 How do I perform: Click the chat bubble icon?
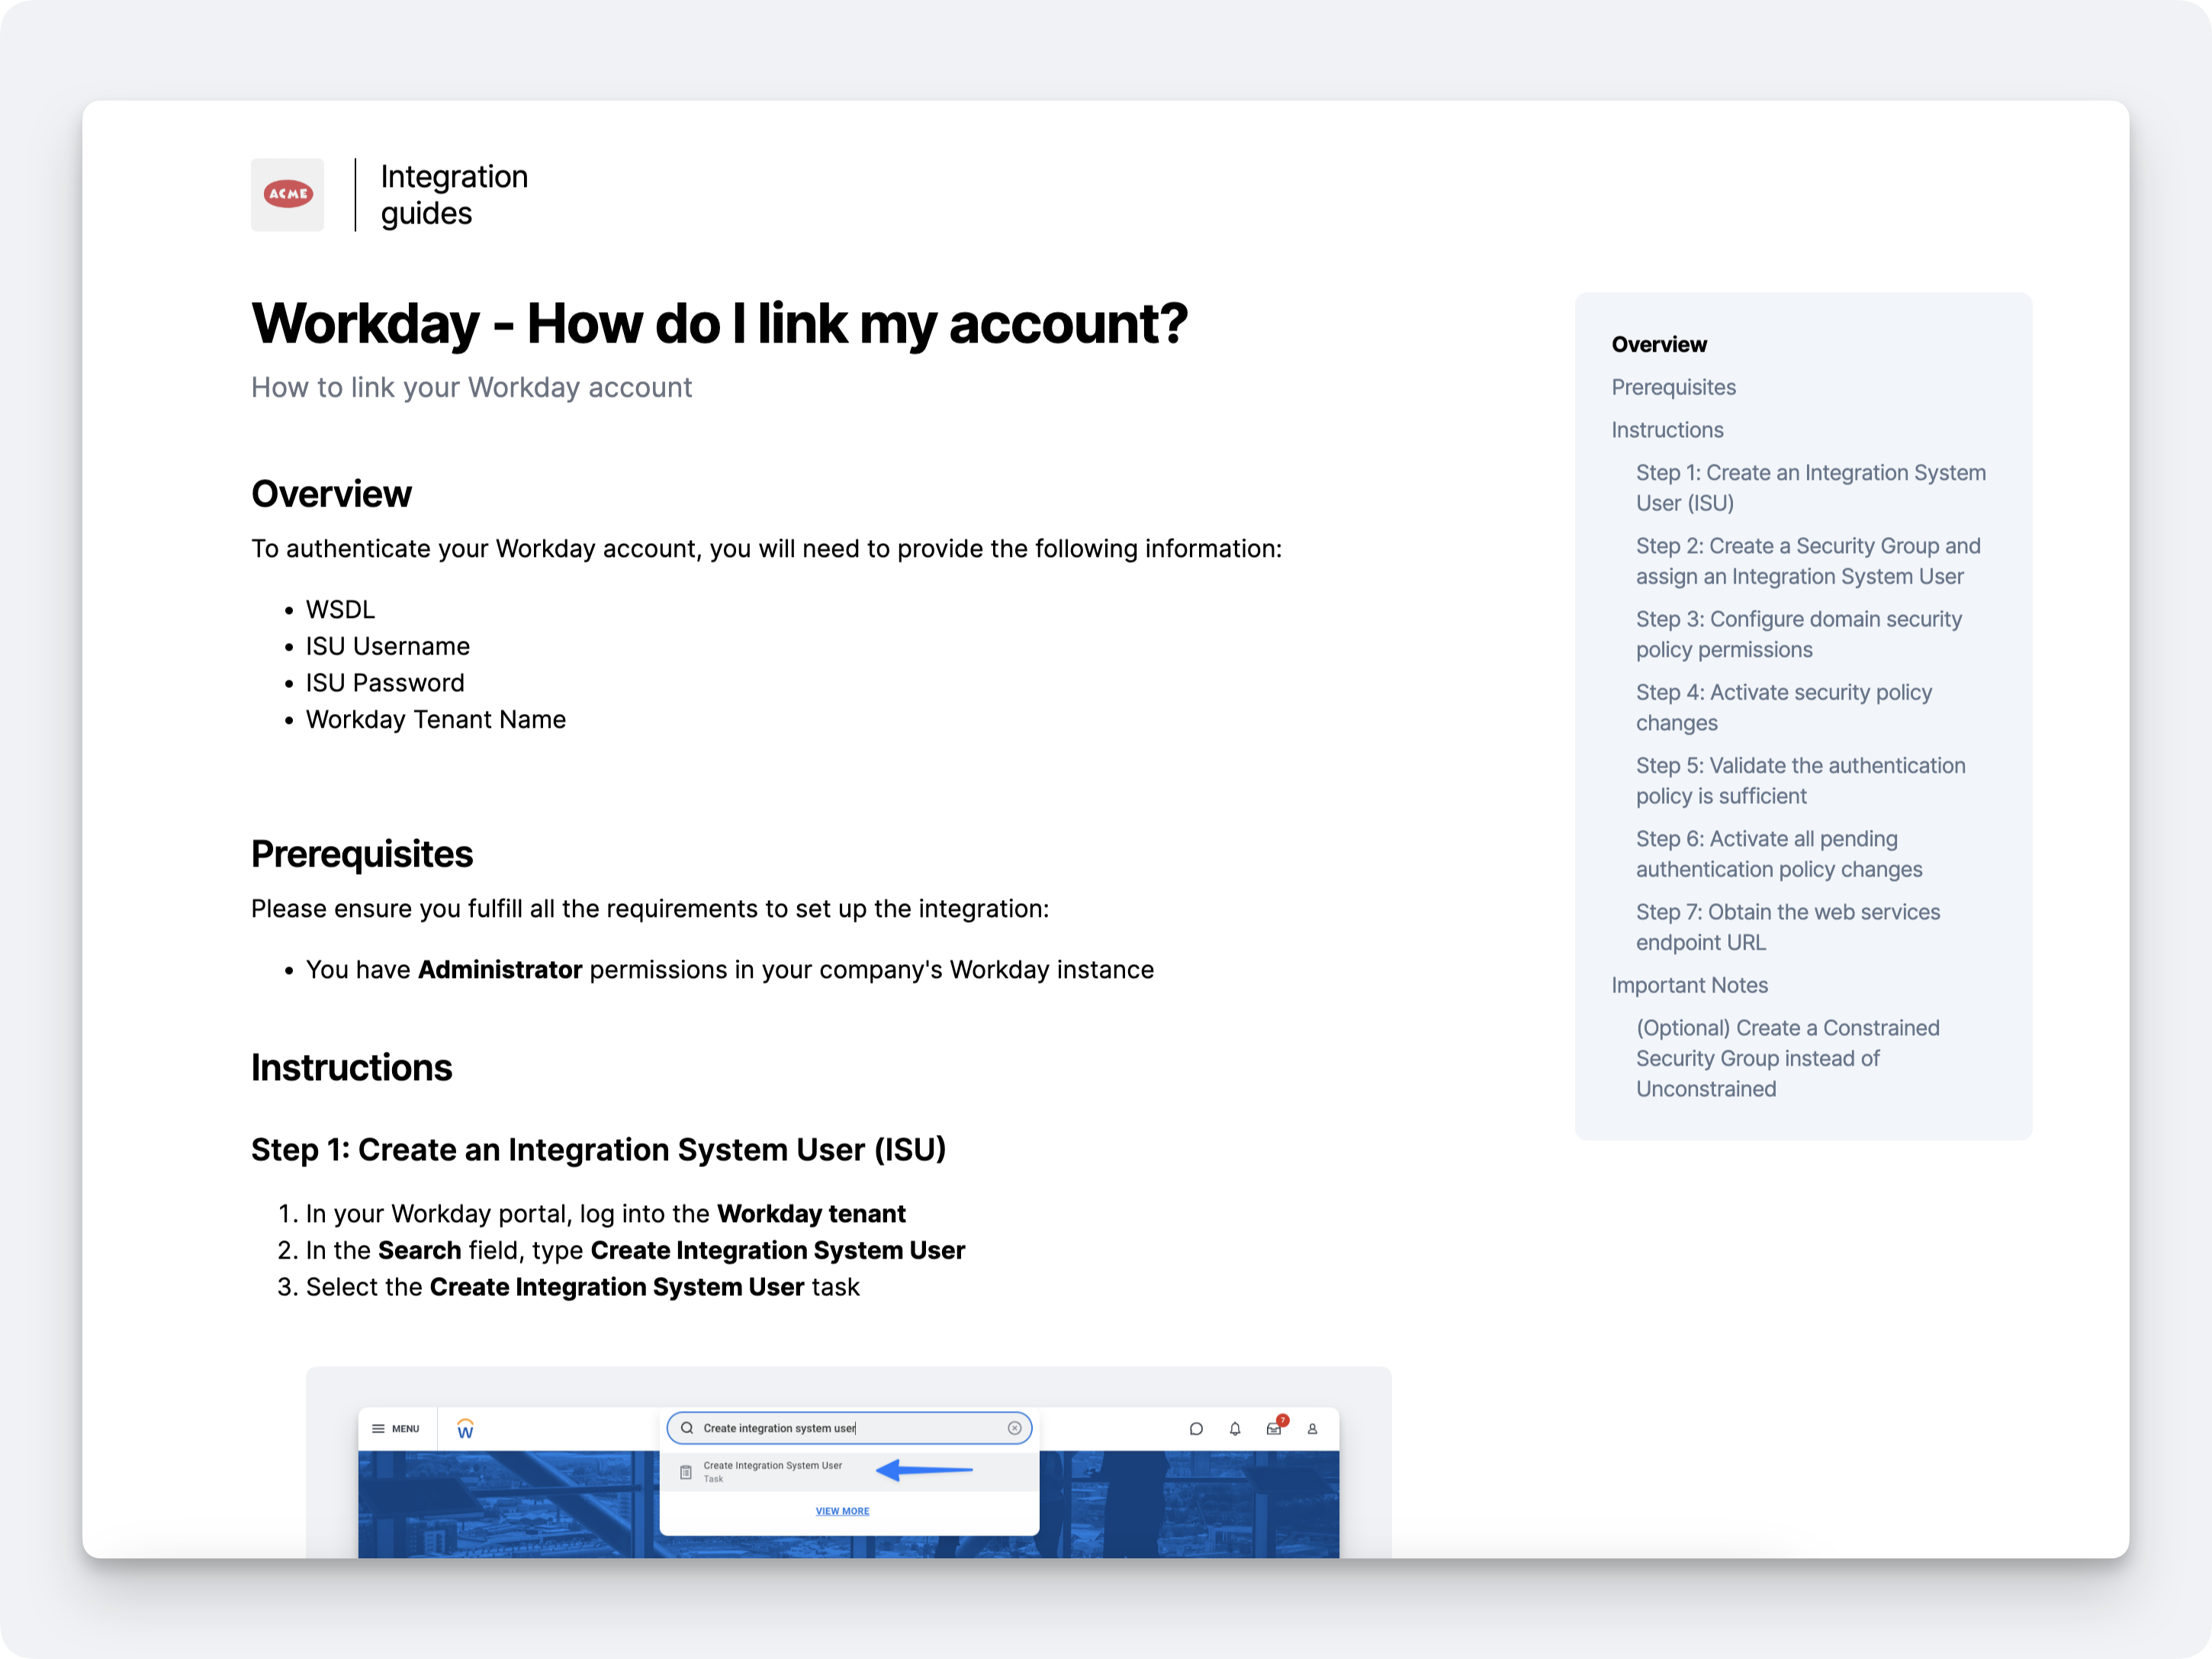1196,1429
